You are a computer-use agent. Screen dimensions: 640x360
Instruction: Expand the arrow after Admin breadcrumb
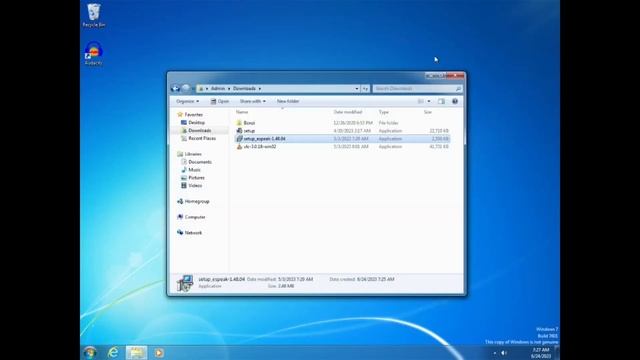[229, 89]
